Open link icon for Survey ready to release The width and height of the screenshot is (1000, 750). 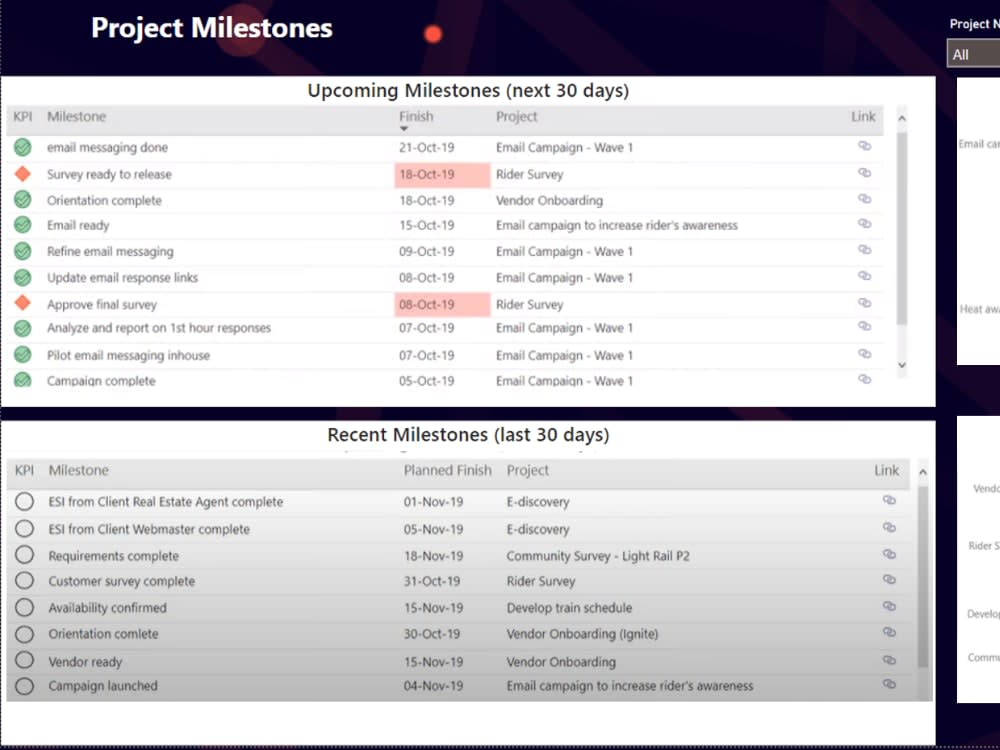click(x=864, y=173)
